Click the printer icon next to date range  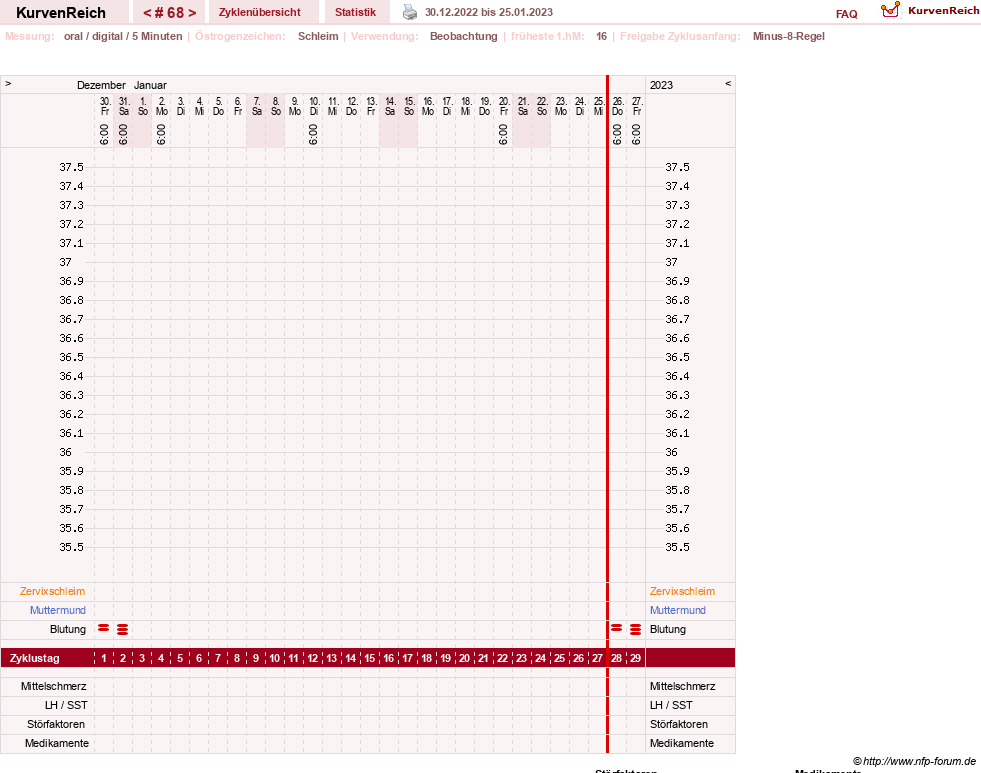point(409,12)
